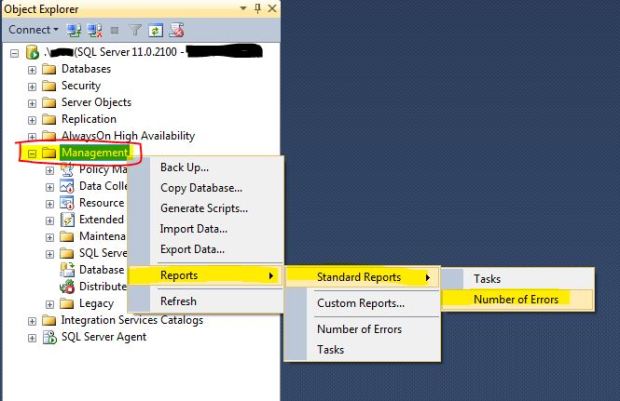Expand the Integration Services Catalogs node
Screen dimensions: 620x401
[33, 320]
